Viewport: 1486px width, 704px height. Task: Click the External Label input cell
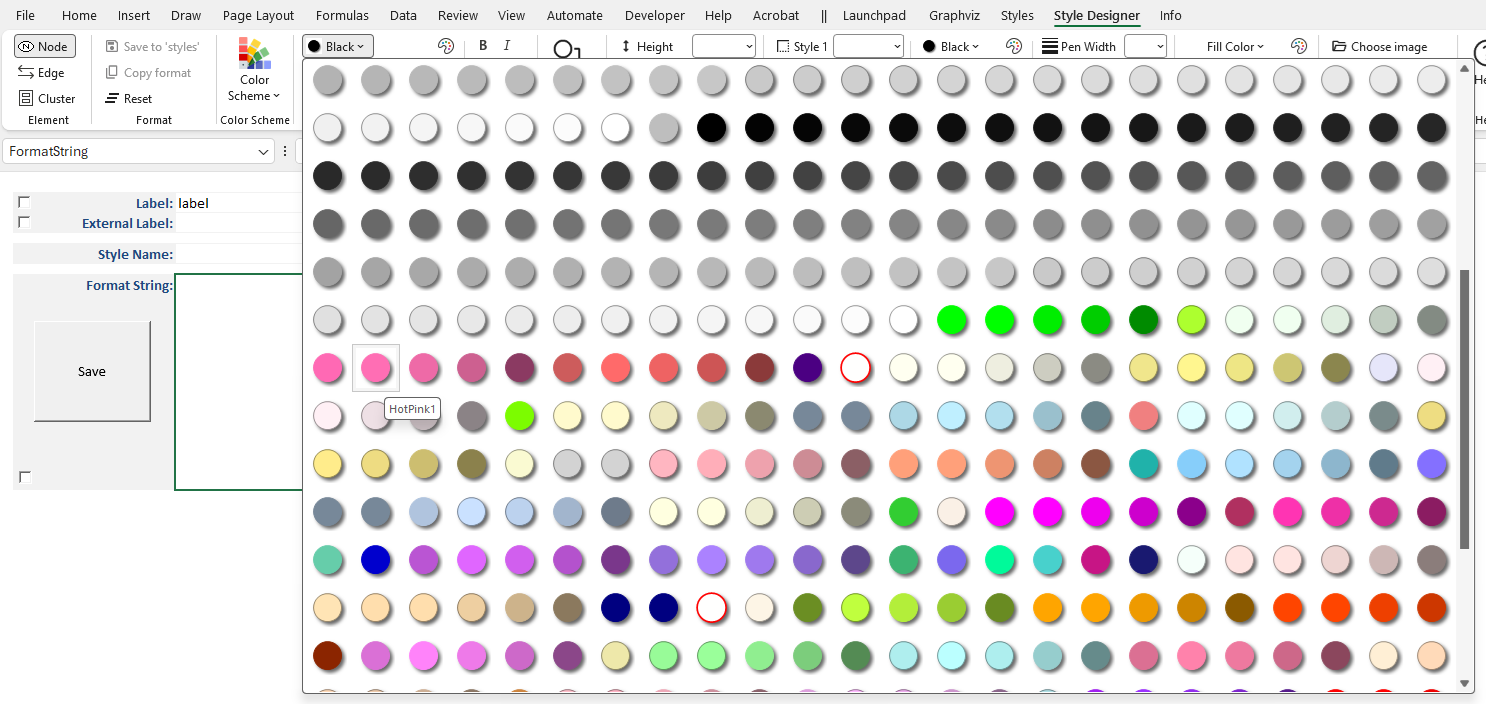point(238,223)
